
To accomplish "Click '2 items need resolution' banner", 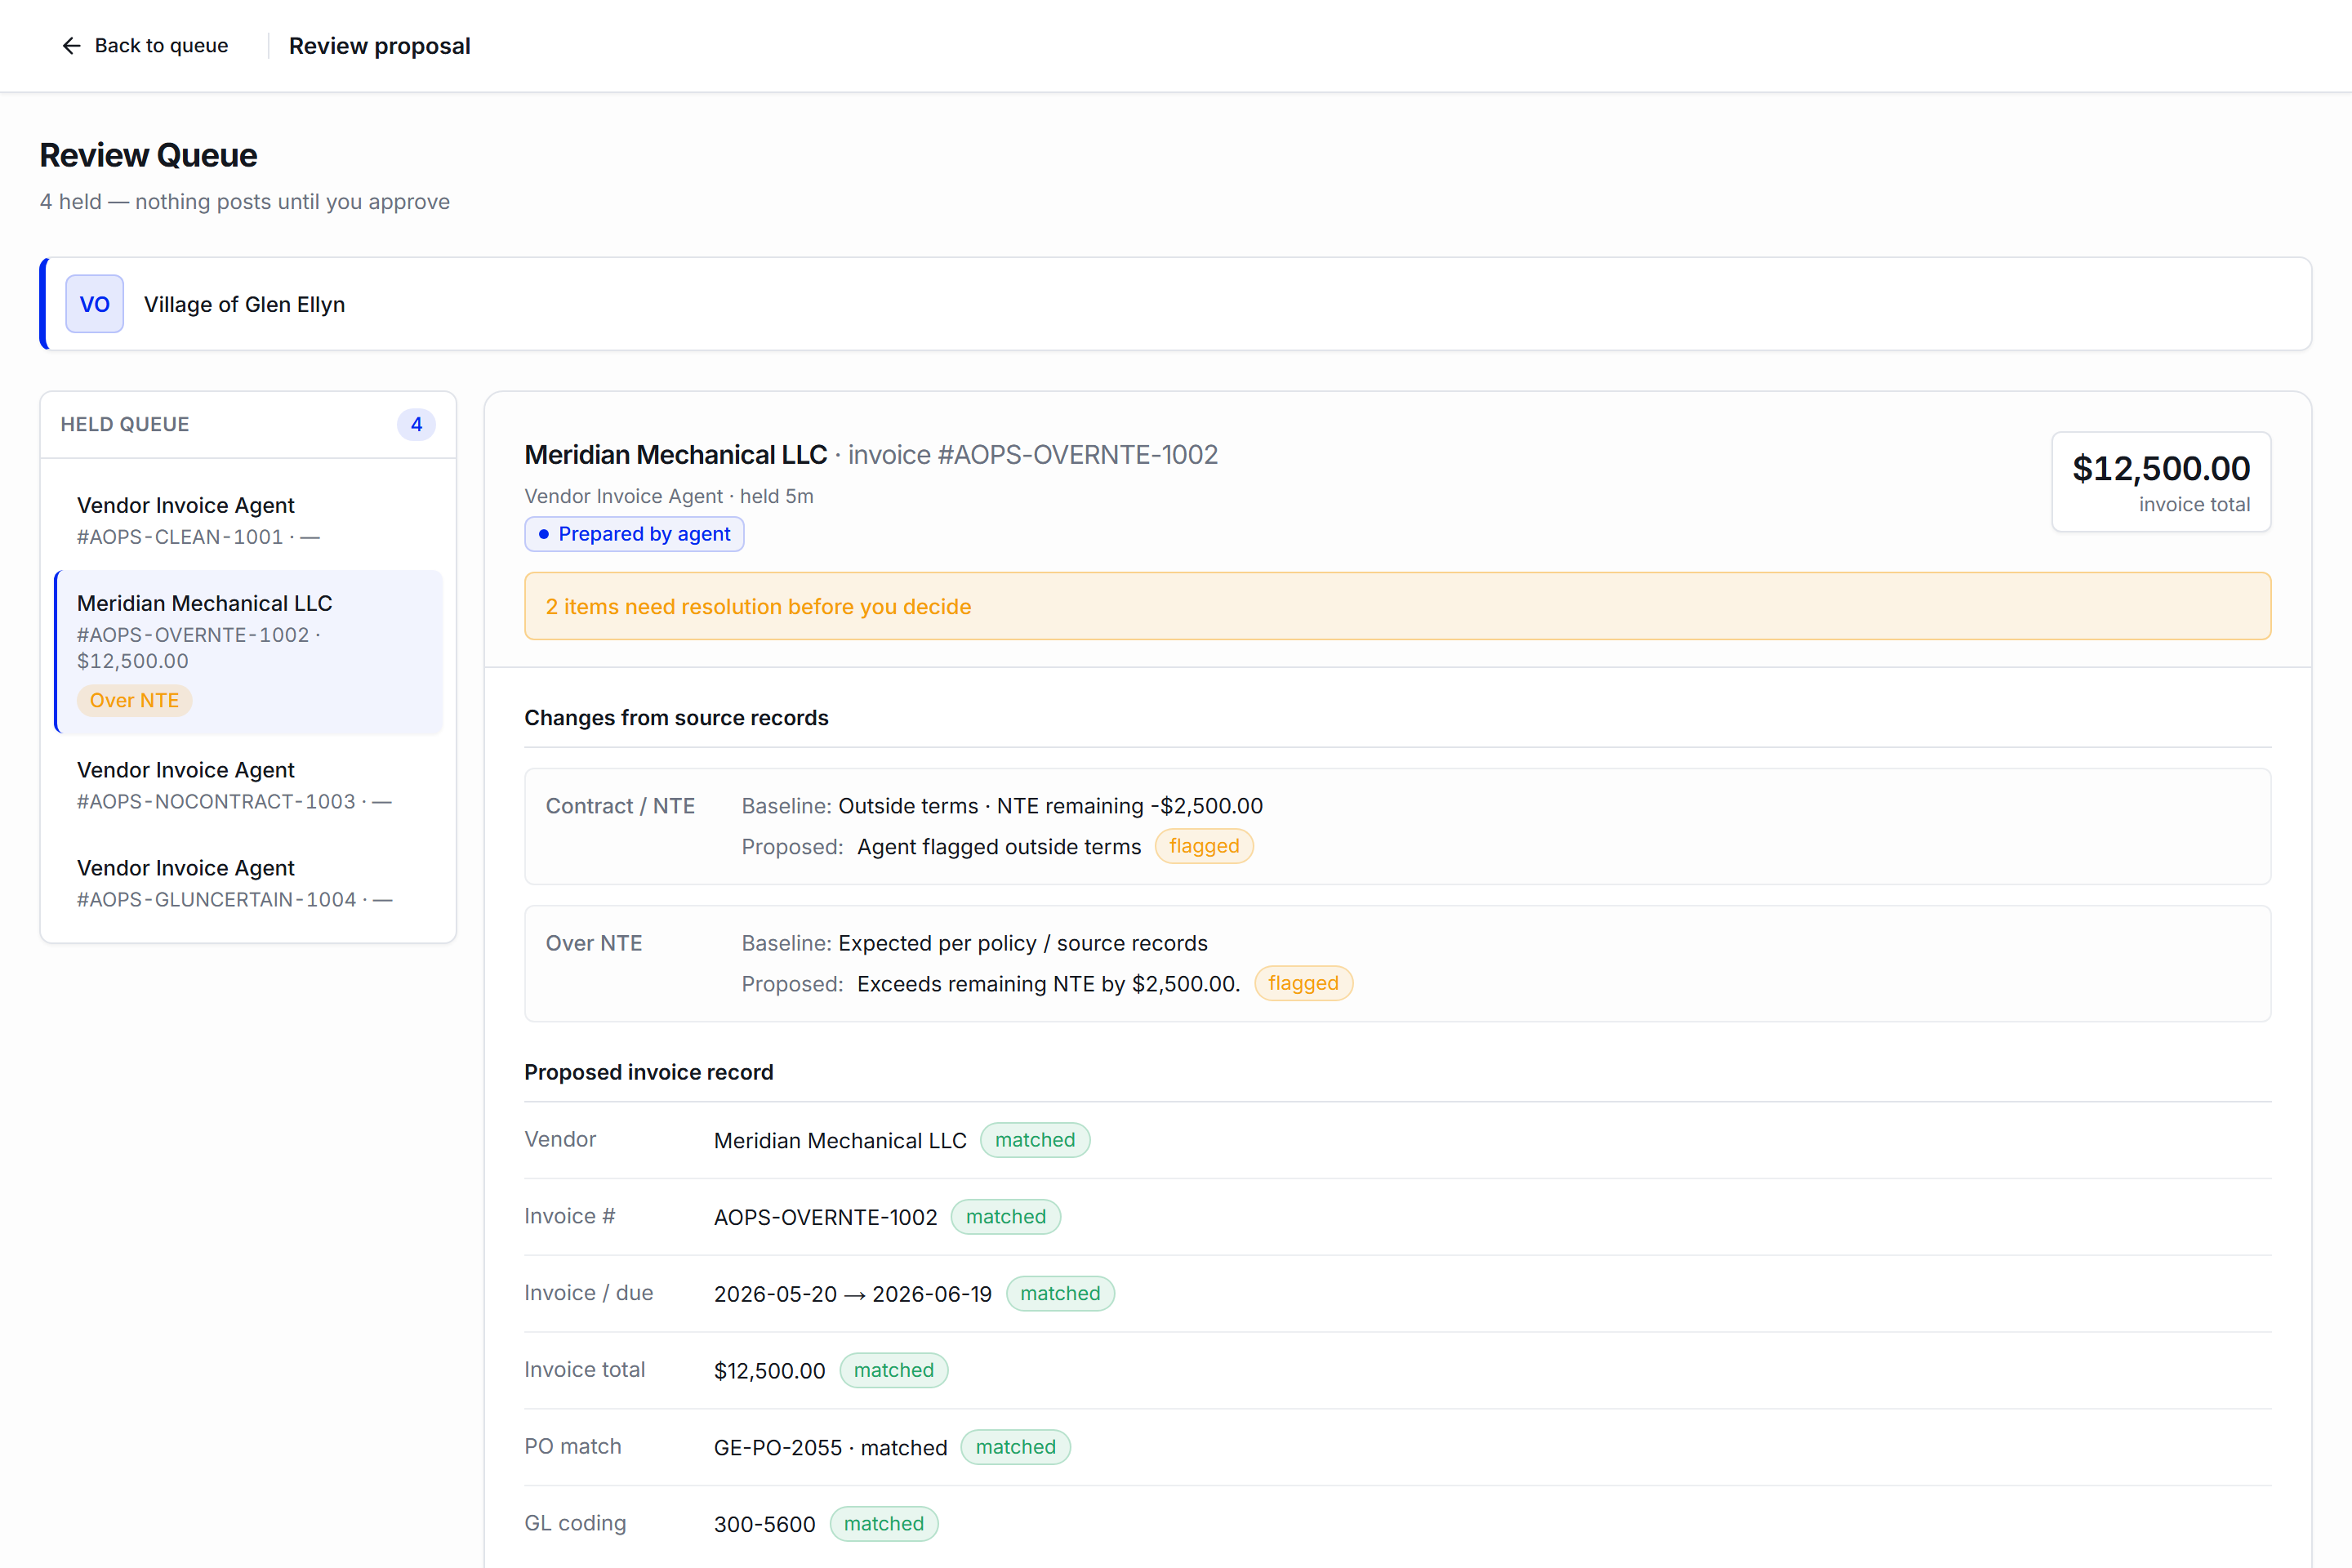I will pyautogui.click(x=1398, y=606).
